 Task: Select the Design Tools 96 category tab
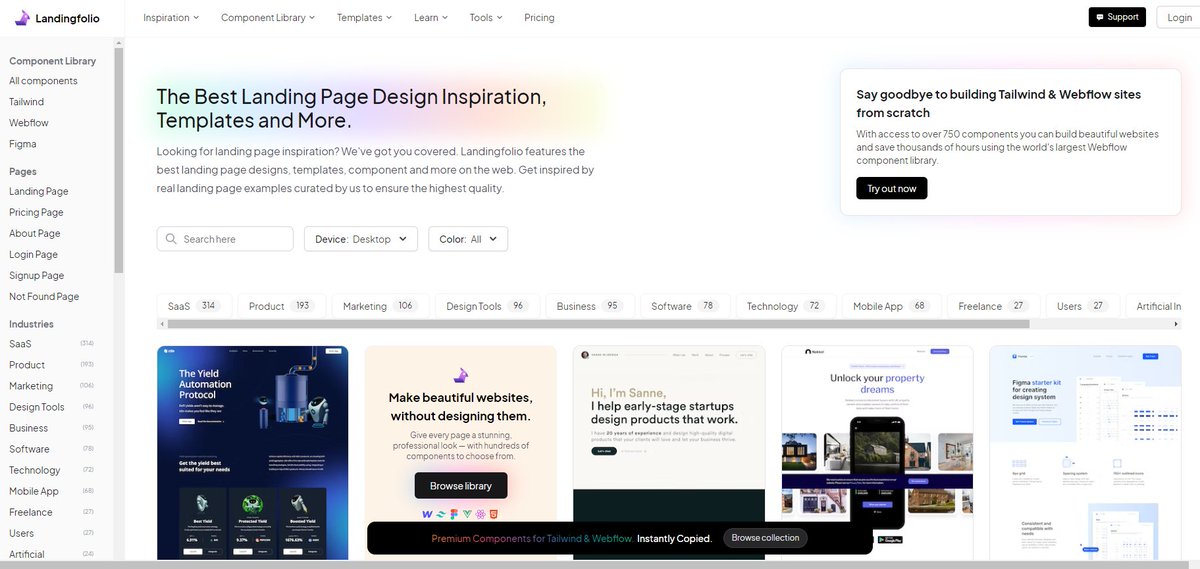tap(487, 306)
